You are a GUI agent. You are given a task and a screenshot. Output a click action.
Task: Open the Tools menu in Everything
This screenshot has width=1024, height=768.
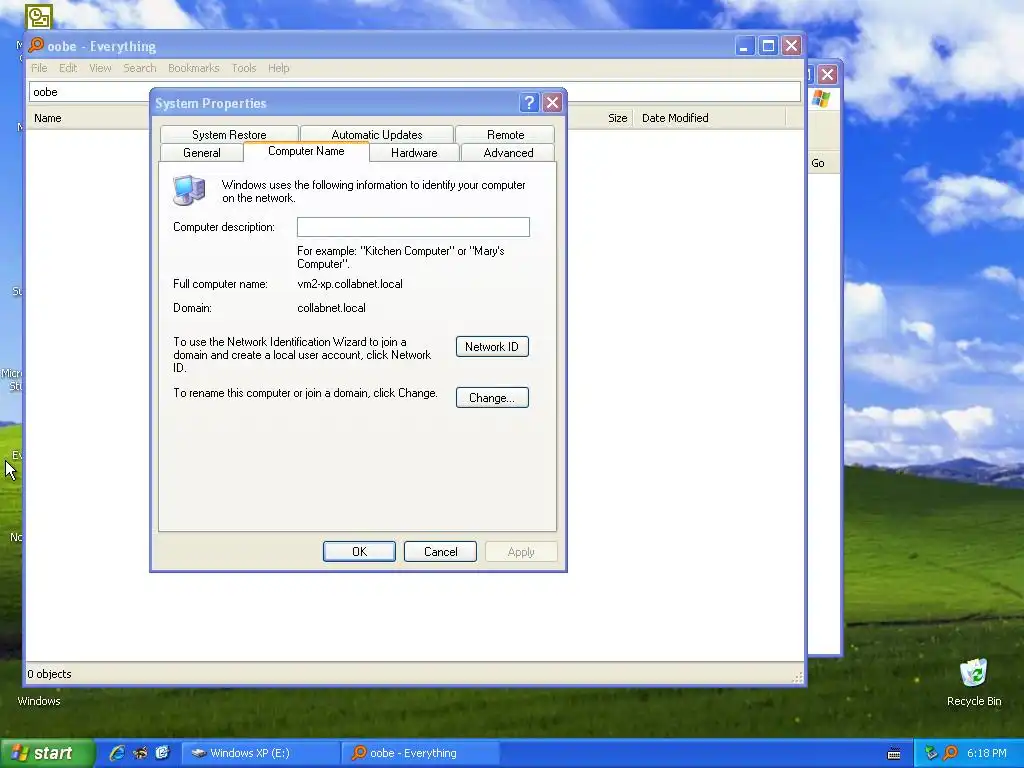click(244, 68)
